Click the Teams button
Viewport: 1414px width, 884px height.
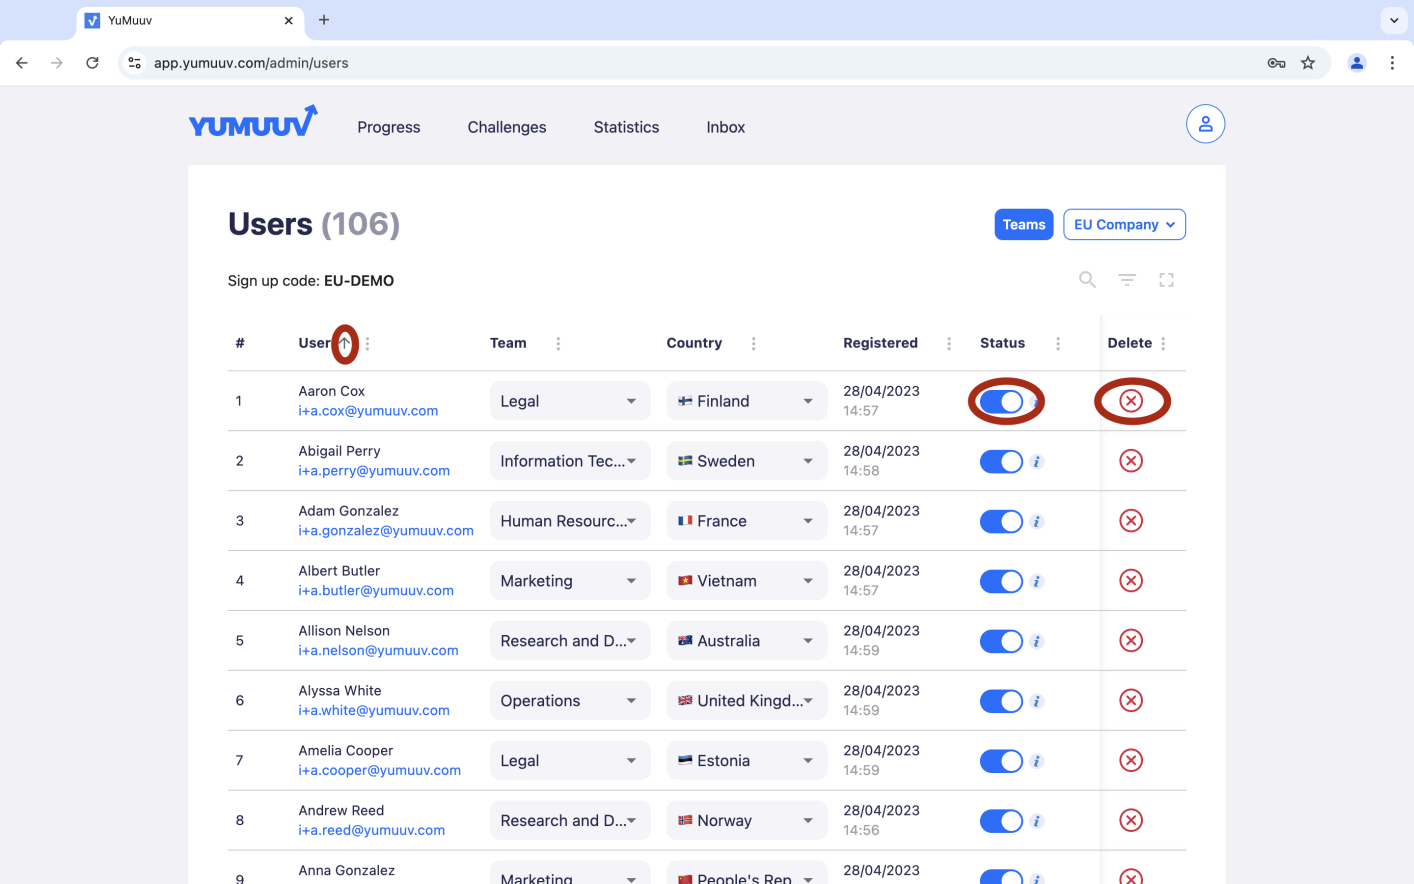[x=1024, y=225]
